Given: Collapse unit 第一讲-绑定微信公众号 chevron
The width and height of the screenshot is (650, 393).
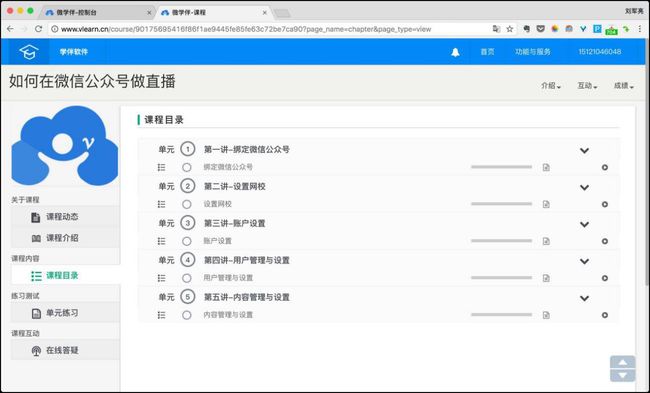Looking at the screenshot, I should pyautogui.click(x=584, y=150).
